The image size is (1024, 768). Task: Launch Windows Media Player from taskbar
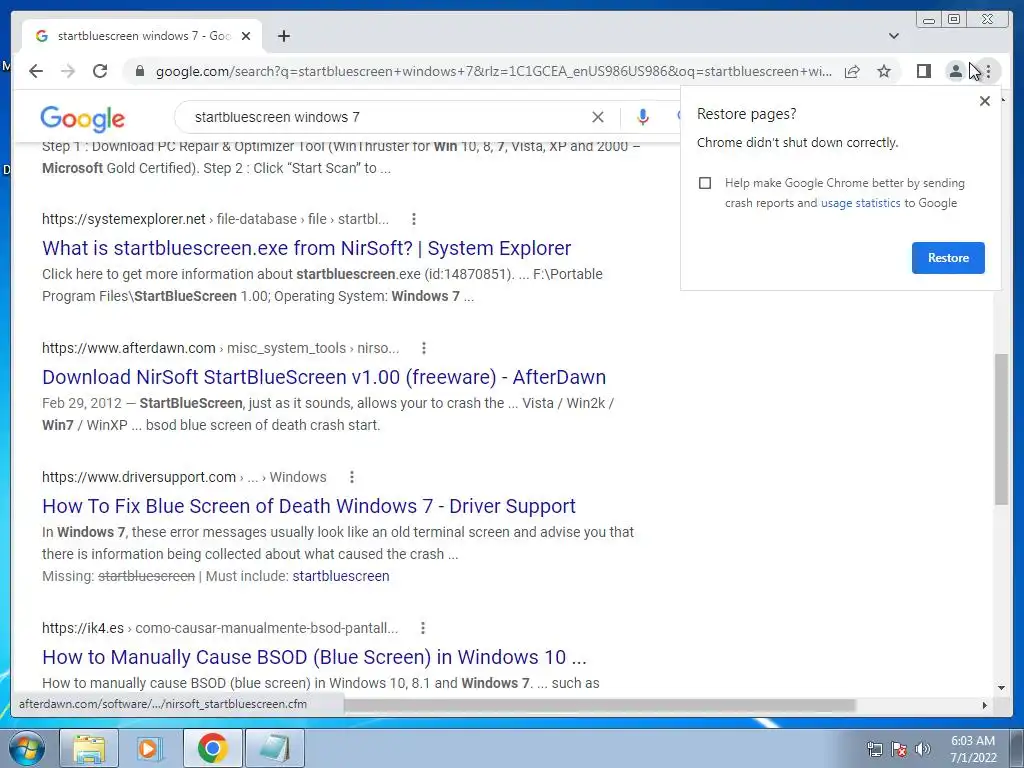point(150,748)
